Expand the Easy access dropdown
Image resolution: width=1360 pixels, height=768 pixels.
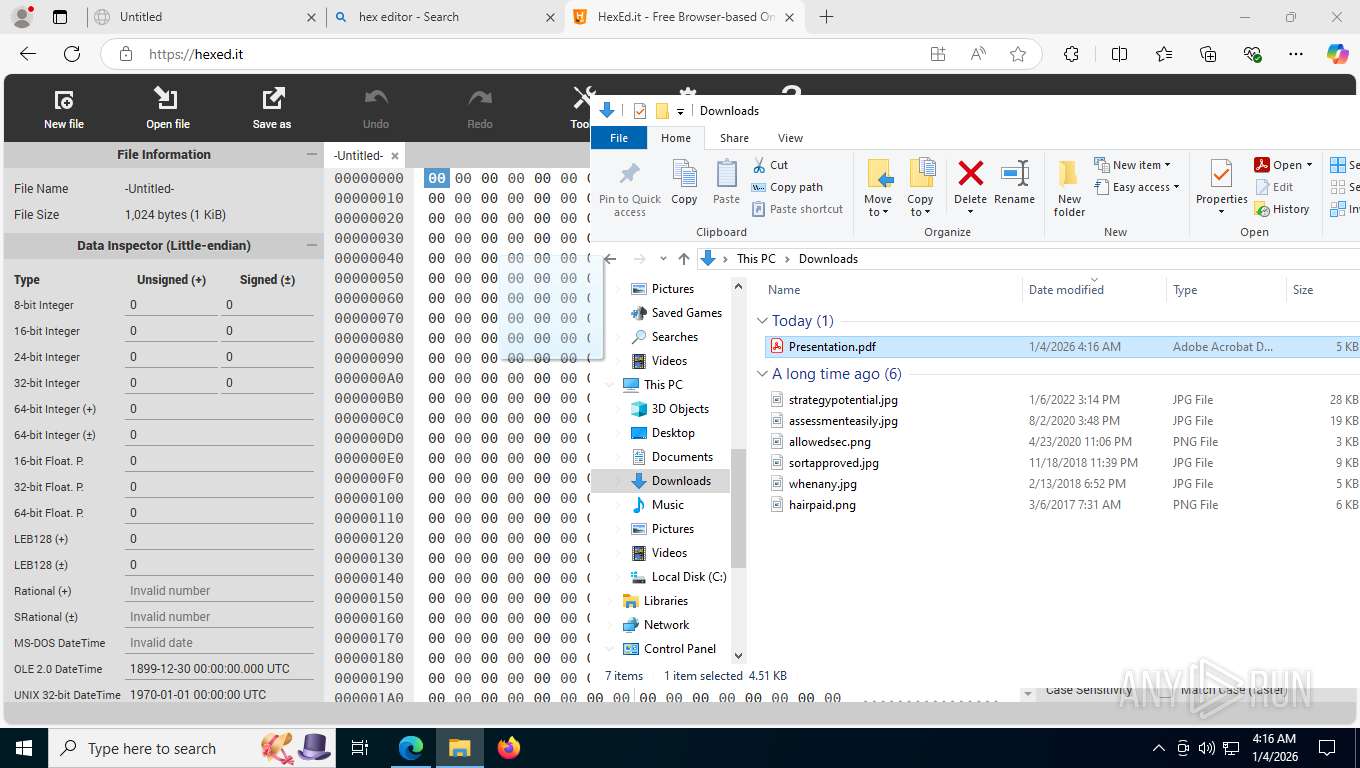[1176, 187]
